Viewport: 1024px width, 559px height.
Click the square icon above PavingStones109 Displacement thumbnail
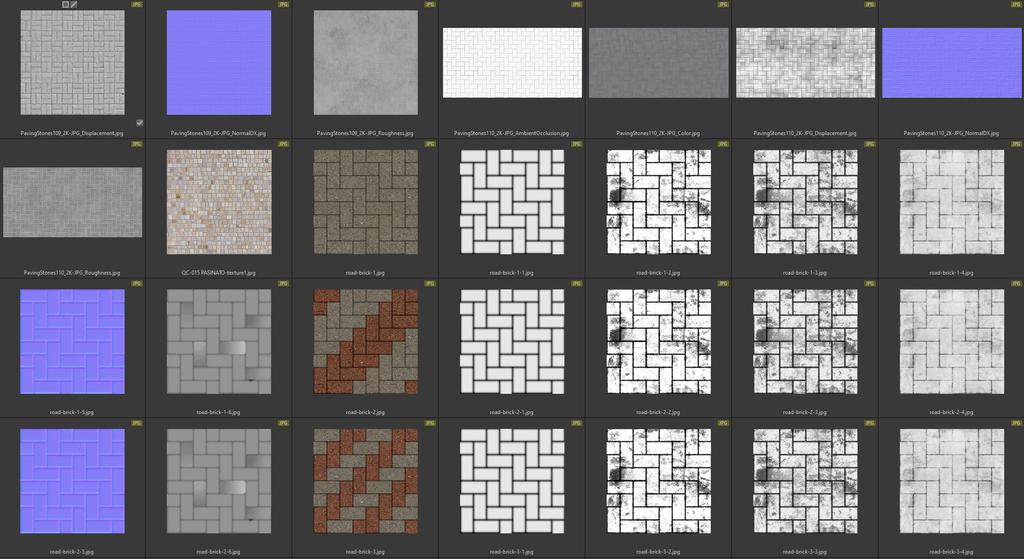pyautogui.click(x=66, y=5)
